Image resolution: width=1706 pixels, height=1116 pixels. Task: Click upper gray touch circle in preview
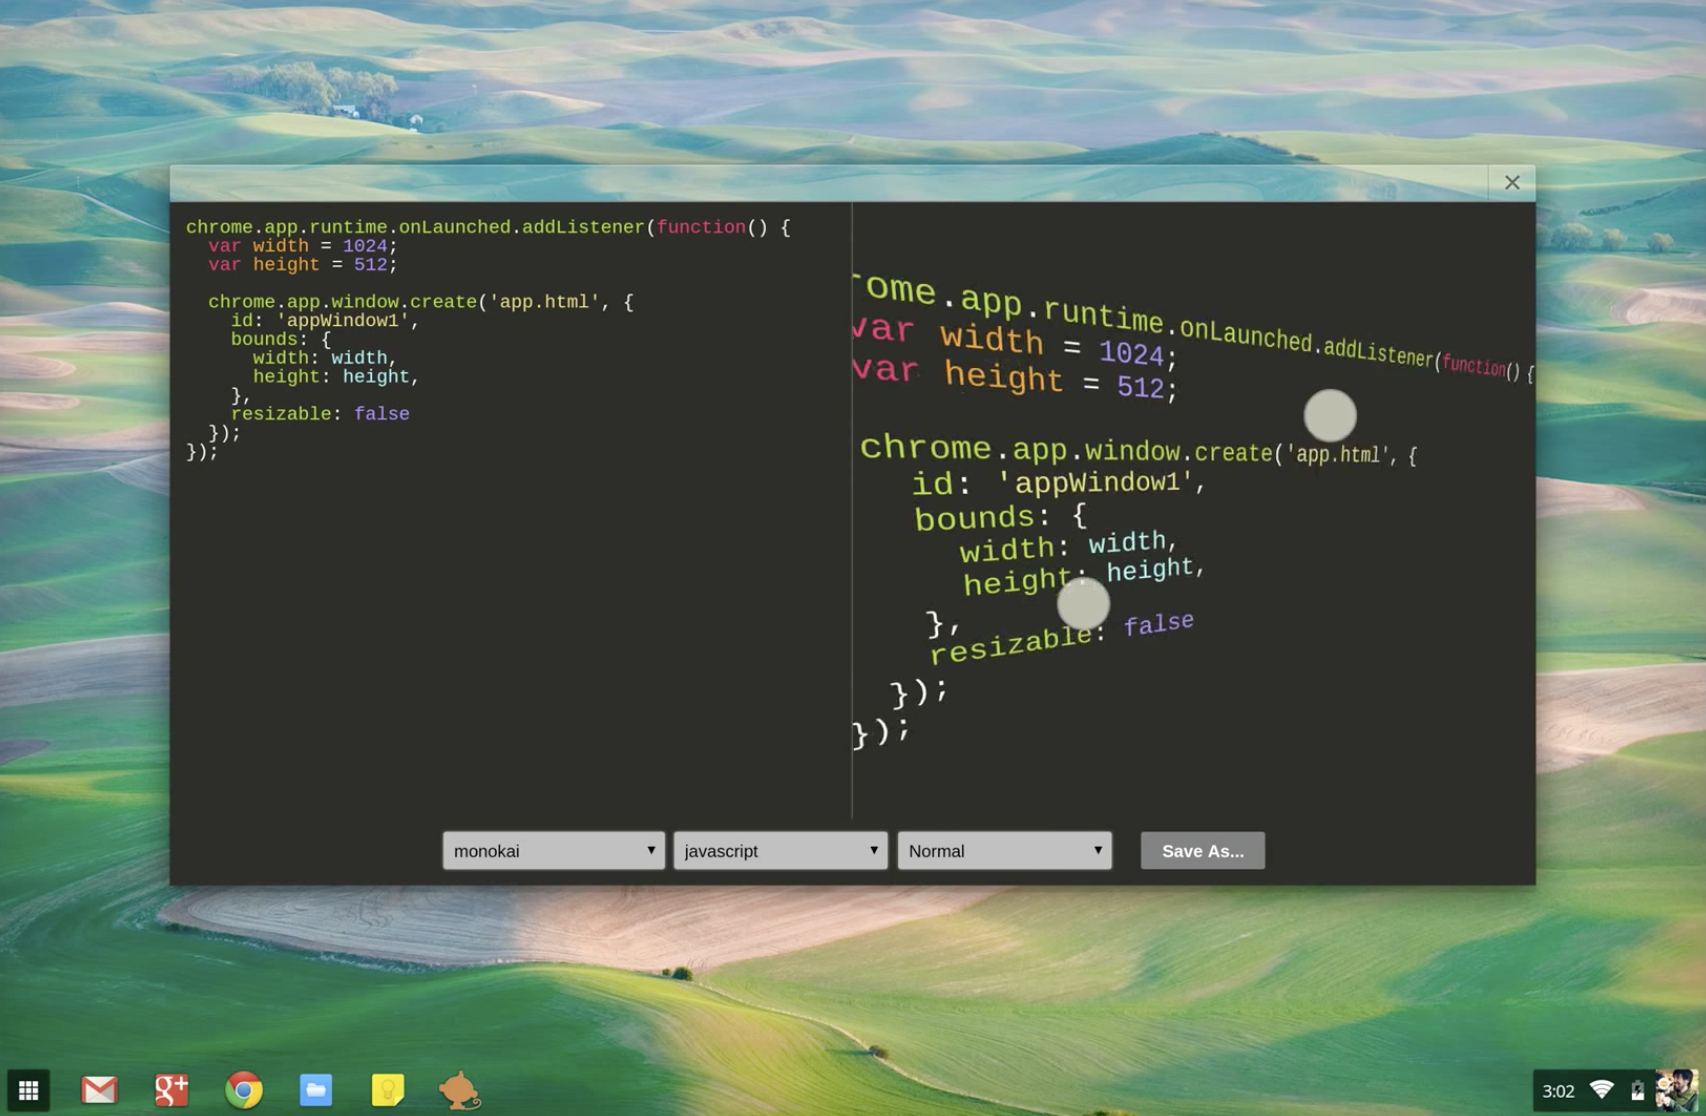pyautogui.click(x=1330, y=415)
